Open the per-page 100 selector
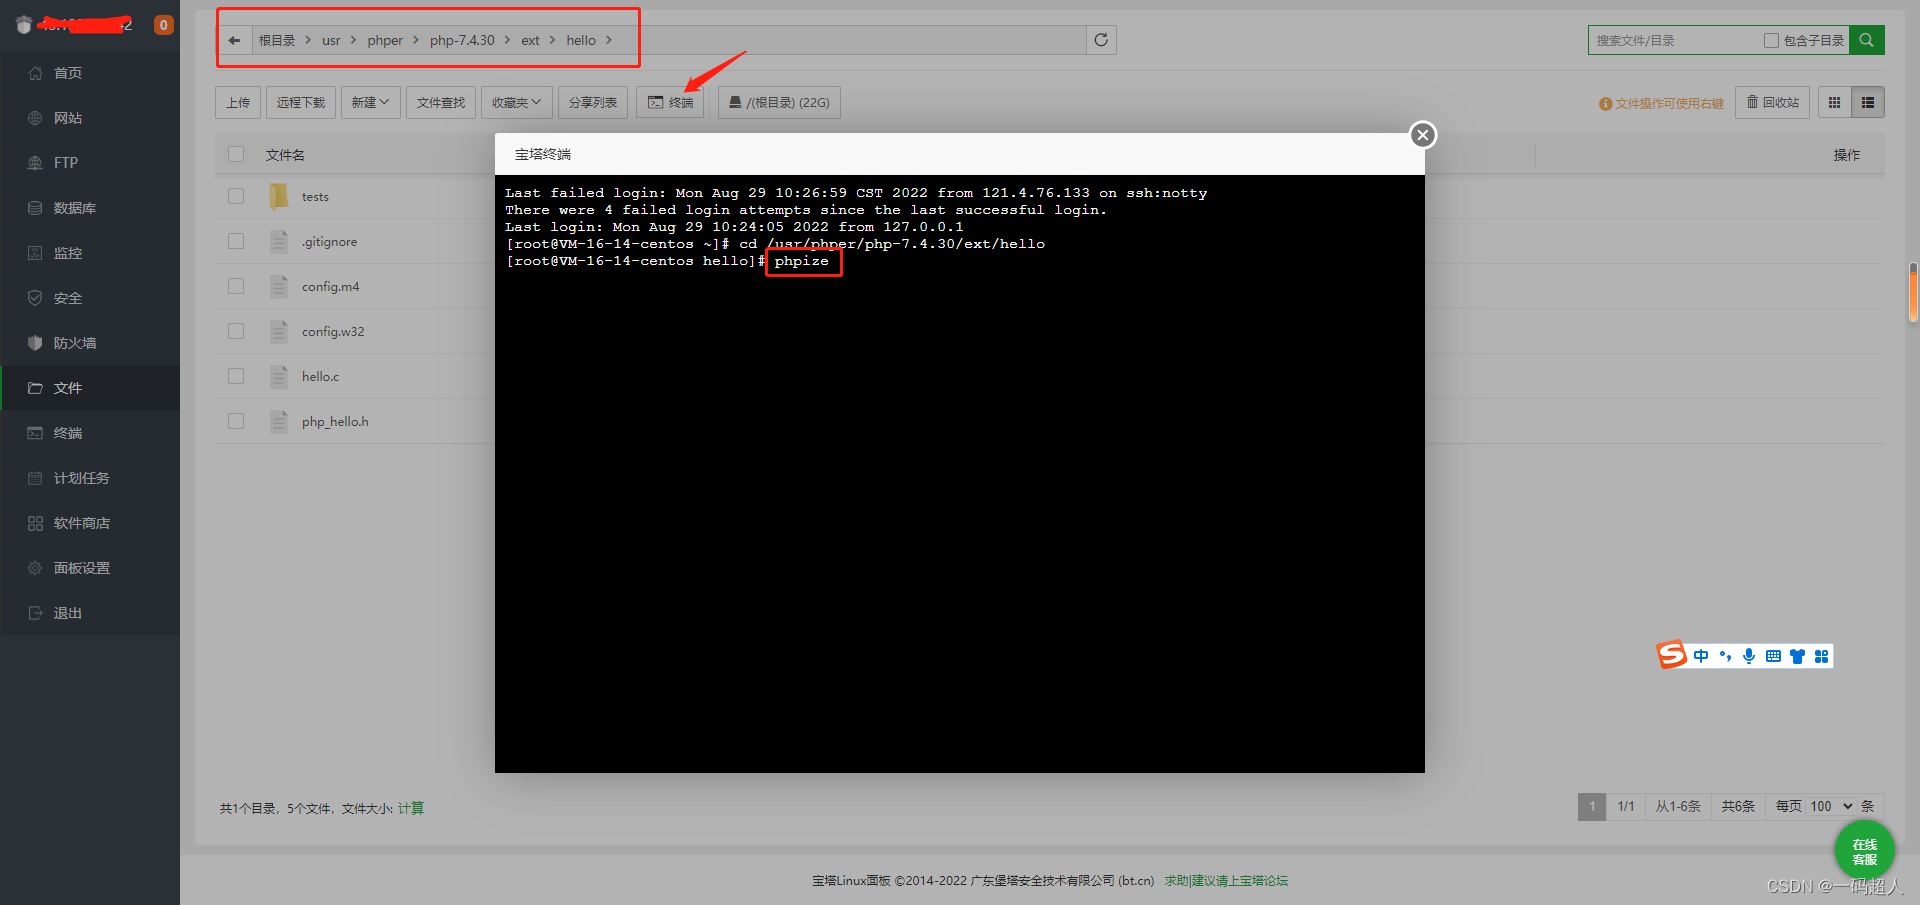 [1831, 806]
